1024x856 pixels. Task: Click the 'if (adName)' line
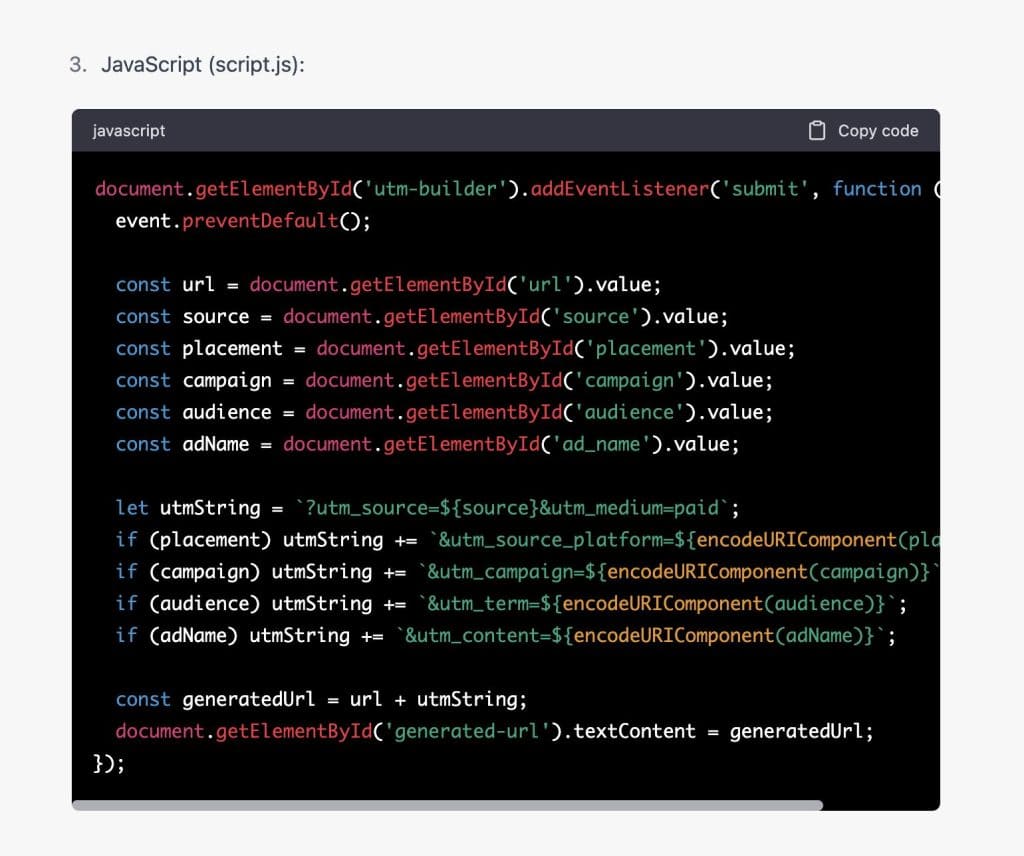point(505,636)
